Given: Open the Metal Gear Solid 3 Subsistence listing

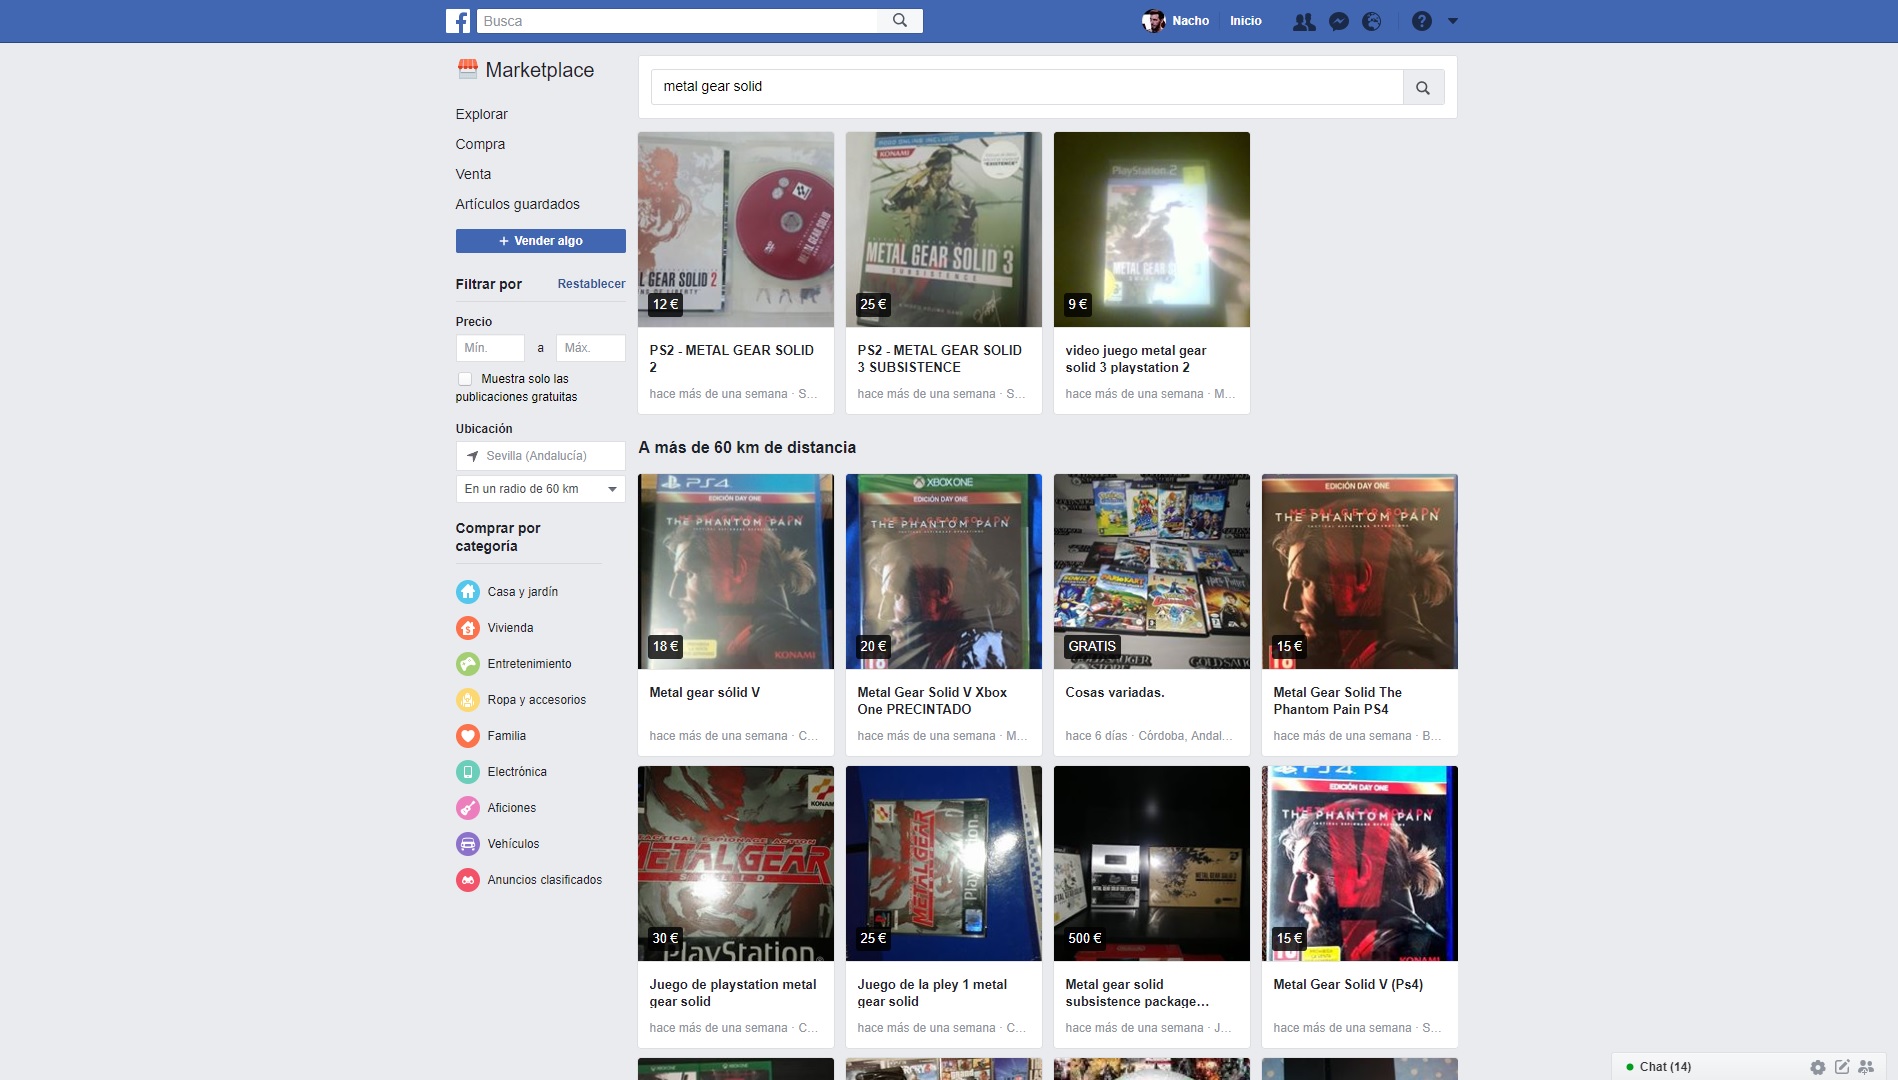Looking at the screenshot, I should tap(943, 272).
